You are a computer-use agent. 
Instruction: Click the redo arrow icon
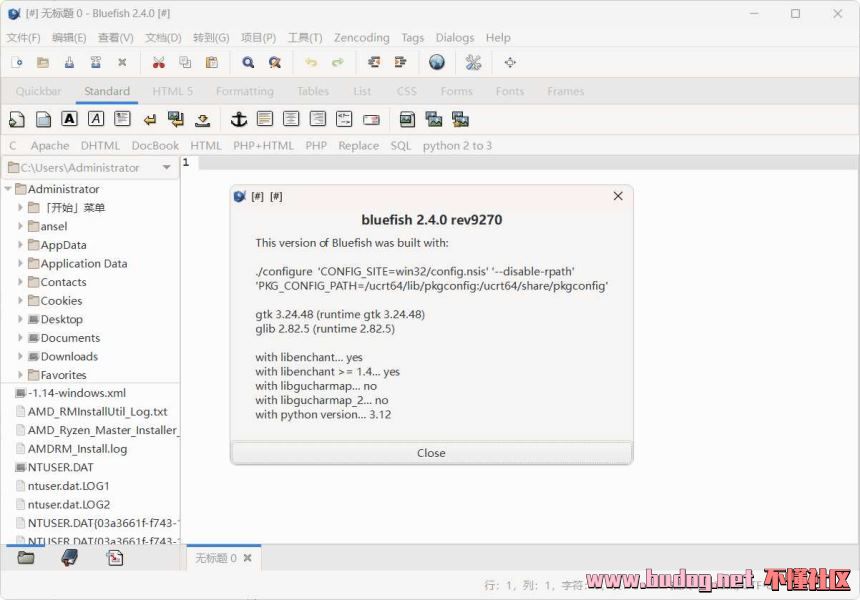coord(337,63)
